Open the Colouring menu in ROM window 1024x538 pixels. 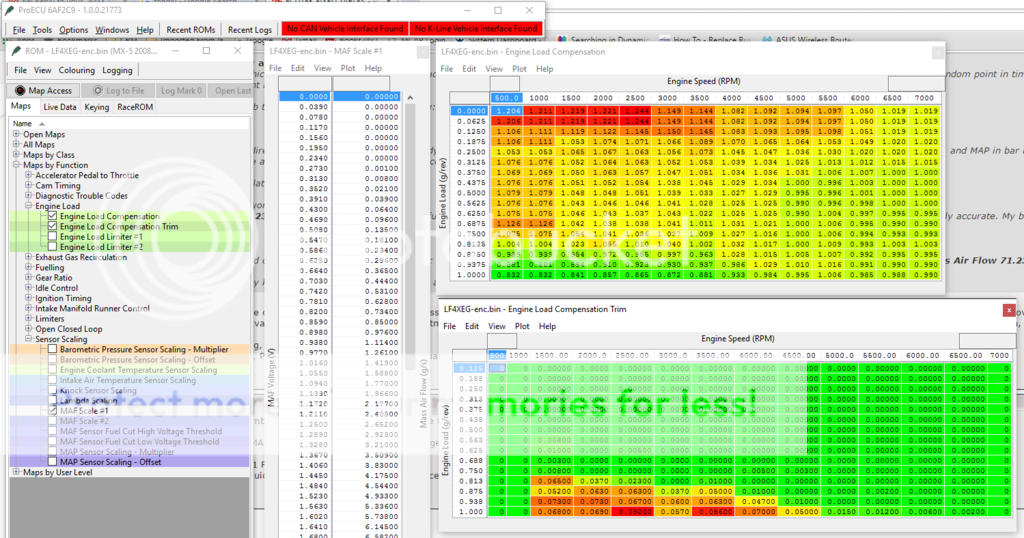(x=76, y=70)
